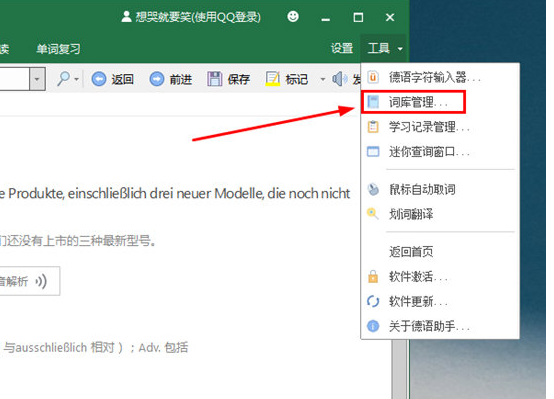Click the 标记 toolbar button
The width and height of the screenshot is (554, 399).
coord(287,79)
